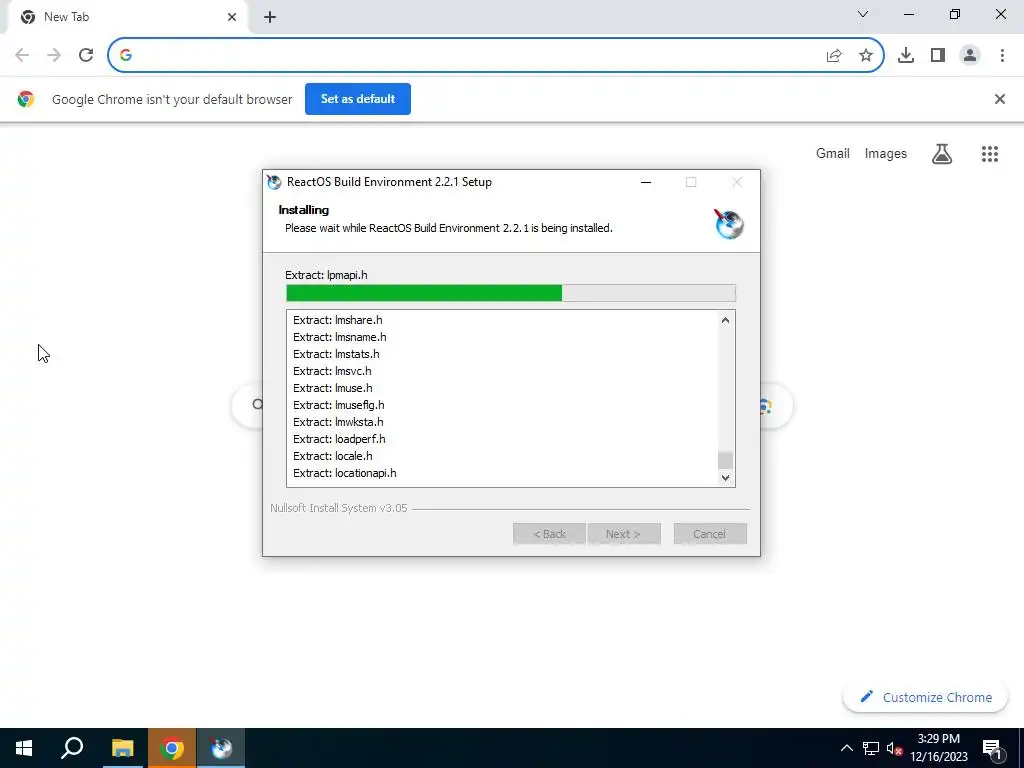This screenshot has width=1024, height=768.
Task: Click the Google Lens icon in search box
Action: (x=765, y=406)
